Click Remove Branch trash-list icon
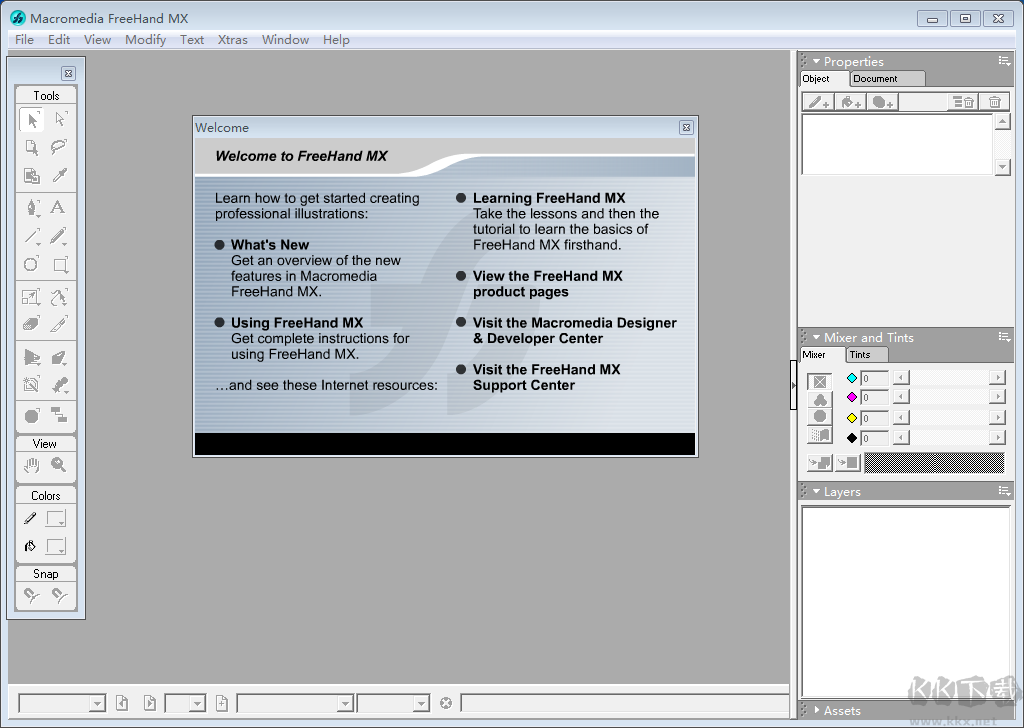The height and width of the screenshot is (728, 1024). 963,102
